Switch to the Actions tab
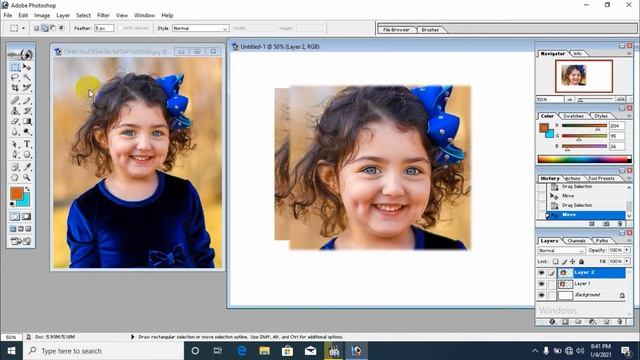The width and height of the screenshot is (640, 360). [x=573, y=178]
